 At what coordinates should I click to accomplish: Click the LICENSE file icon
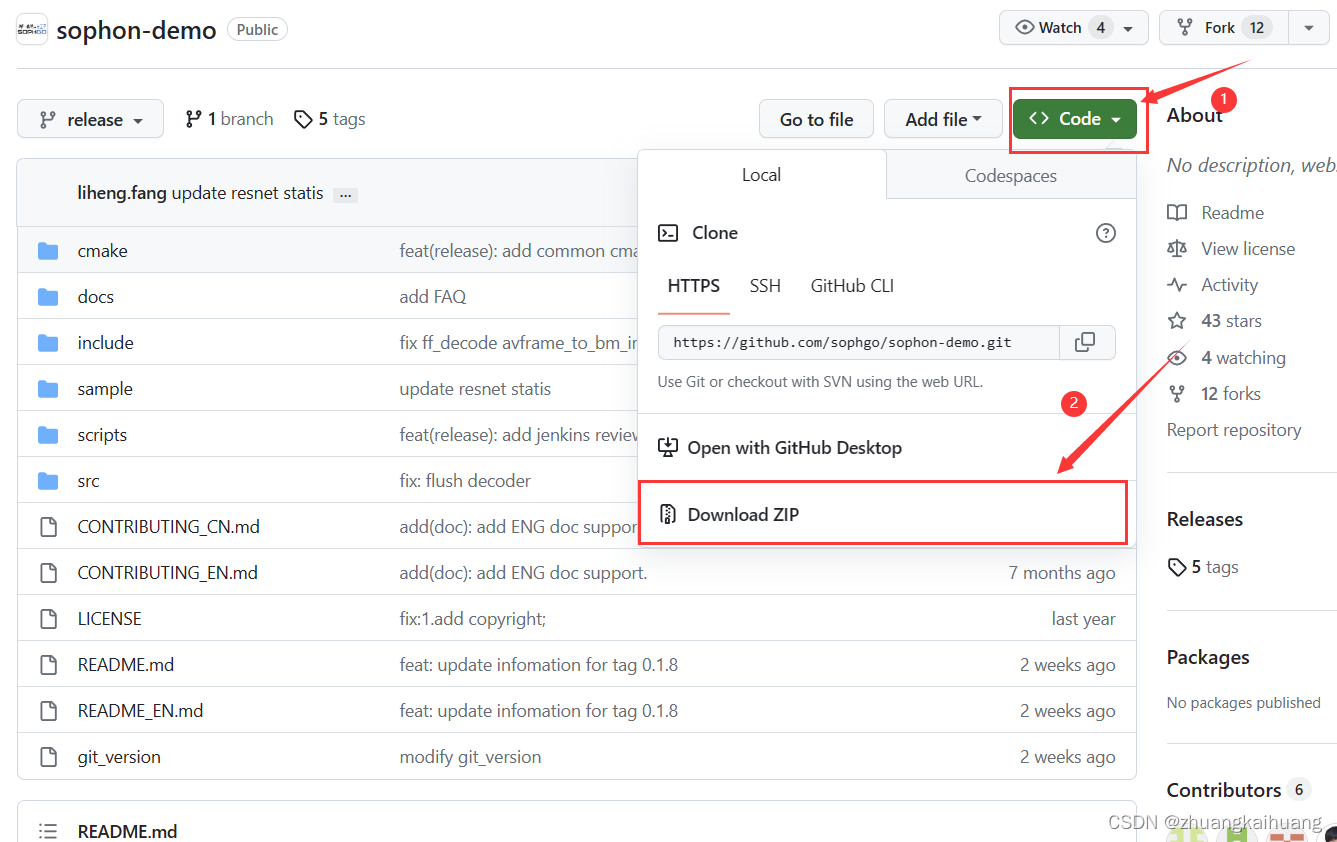(48, 619)
